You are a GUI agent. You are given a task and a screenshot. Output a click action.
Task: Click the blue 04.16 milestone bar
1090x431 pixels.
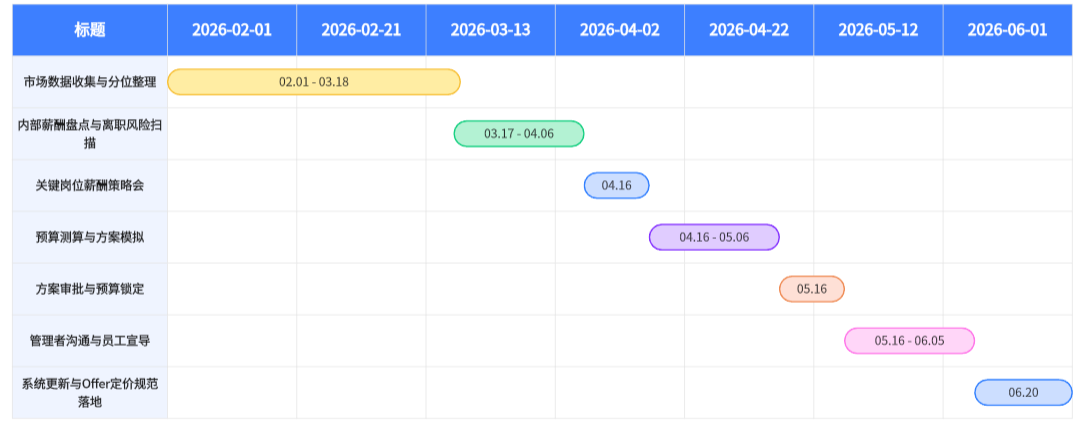617,186
